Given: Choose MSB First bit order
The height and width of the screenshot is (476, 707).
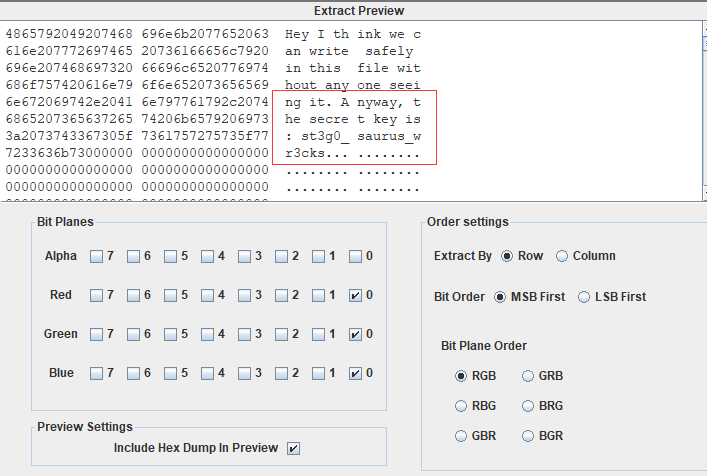Looking at the screenshot, I should point(500,297).
